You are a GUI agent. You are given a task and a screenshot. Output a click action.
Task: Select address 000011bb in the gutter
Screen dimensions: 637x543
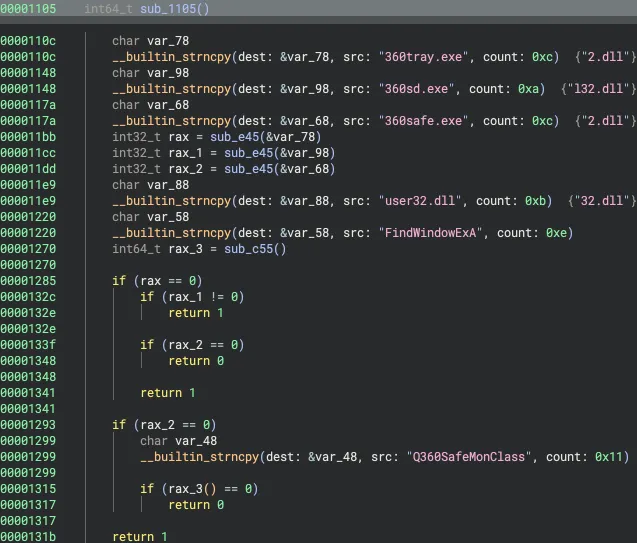(x=28, y=137)
